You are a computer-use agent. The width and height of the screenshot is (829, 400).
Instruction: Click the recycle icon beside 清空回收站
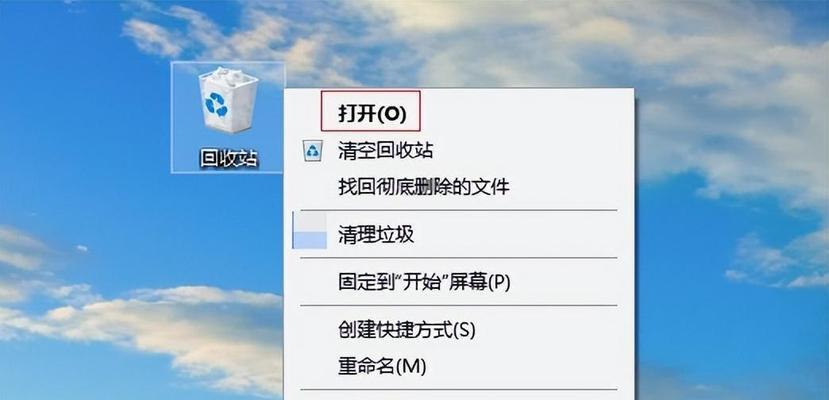pyautogui.click(x=314, y=151)
